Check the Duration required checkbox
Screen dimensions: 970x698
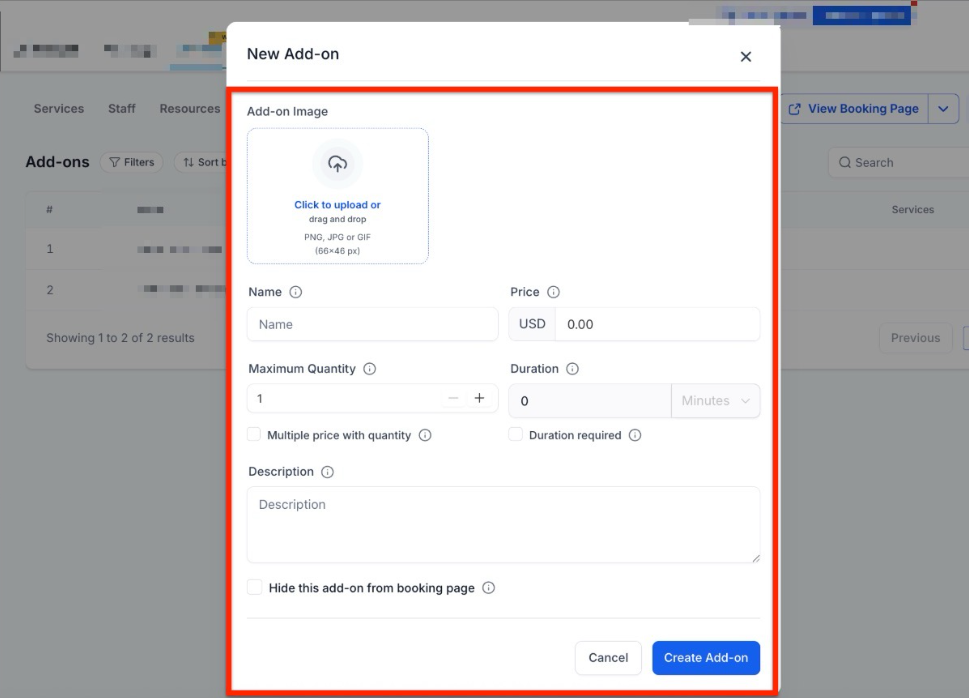516,435
